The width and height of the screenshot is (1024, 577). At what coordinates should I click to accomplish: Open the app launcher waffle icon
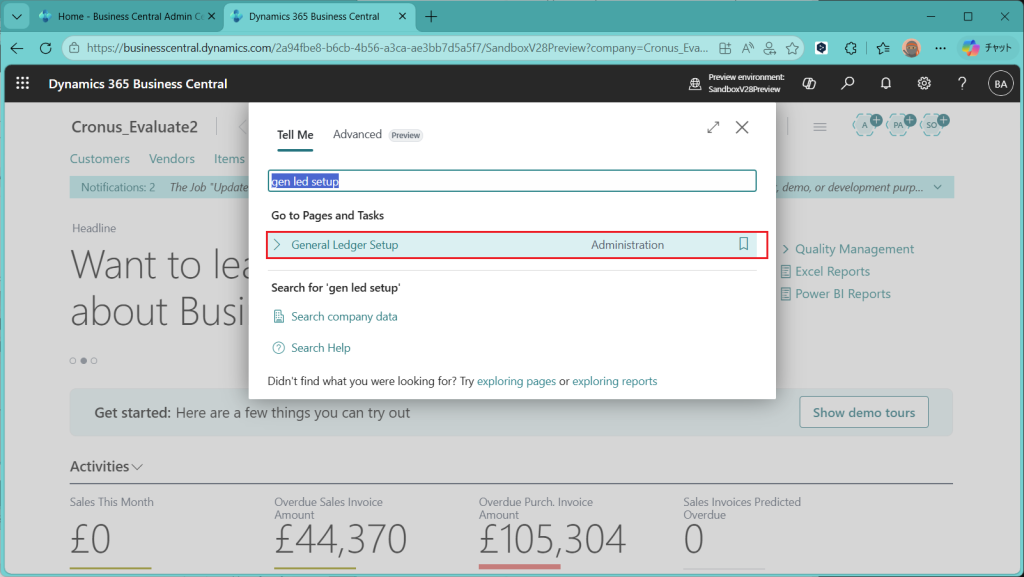click(22, 84)
